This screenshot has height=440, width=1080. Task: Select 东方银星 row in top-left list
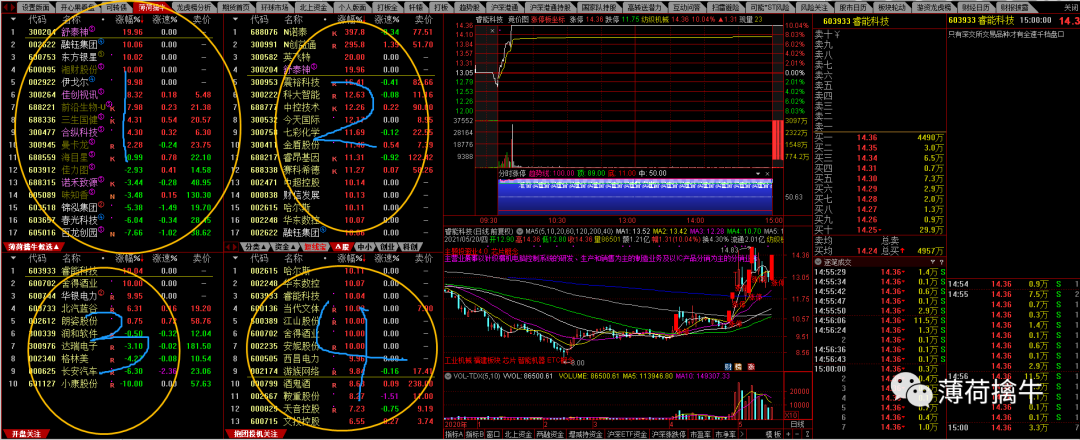pyautogui.click(x=110, y=57)
